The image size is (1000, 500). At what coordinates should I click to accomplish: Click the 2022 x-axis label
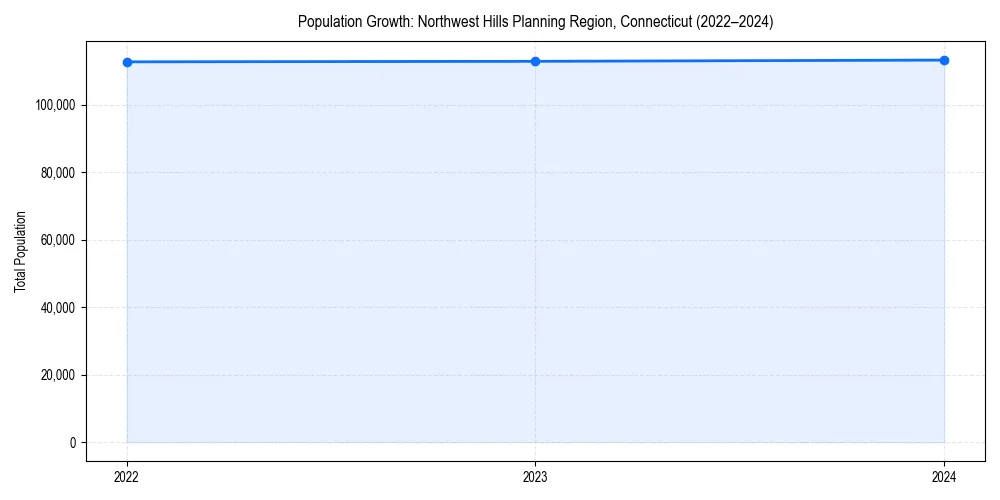(x=128, y=477)
